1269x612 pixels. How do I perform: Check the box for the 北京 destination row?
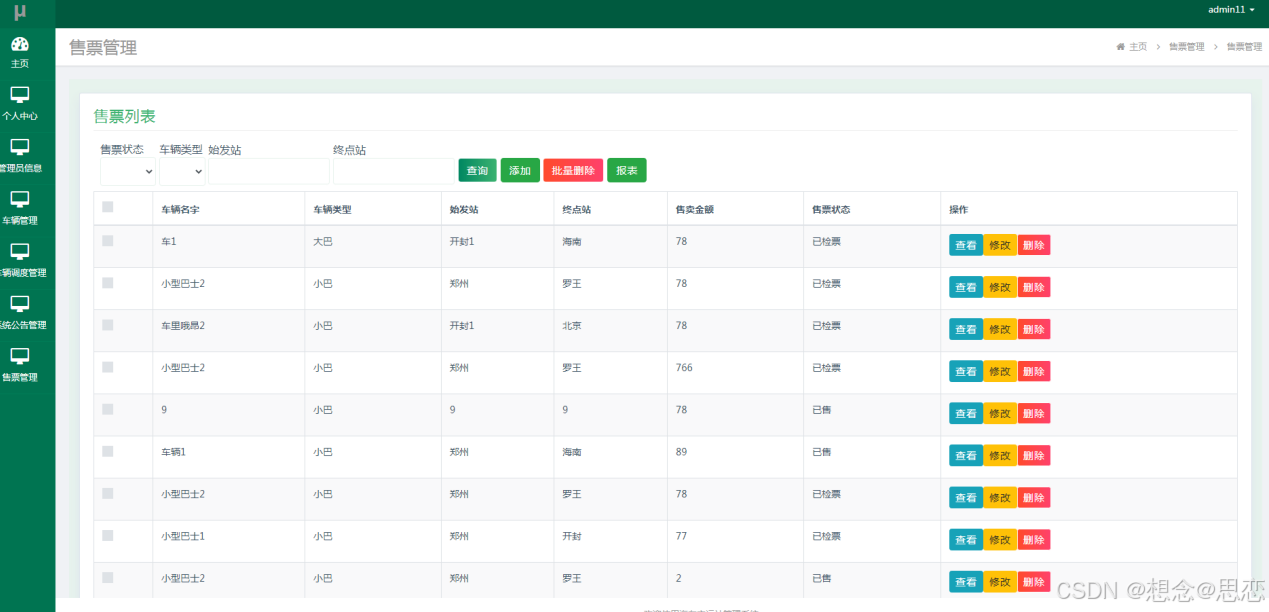(x=108, y=325)
